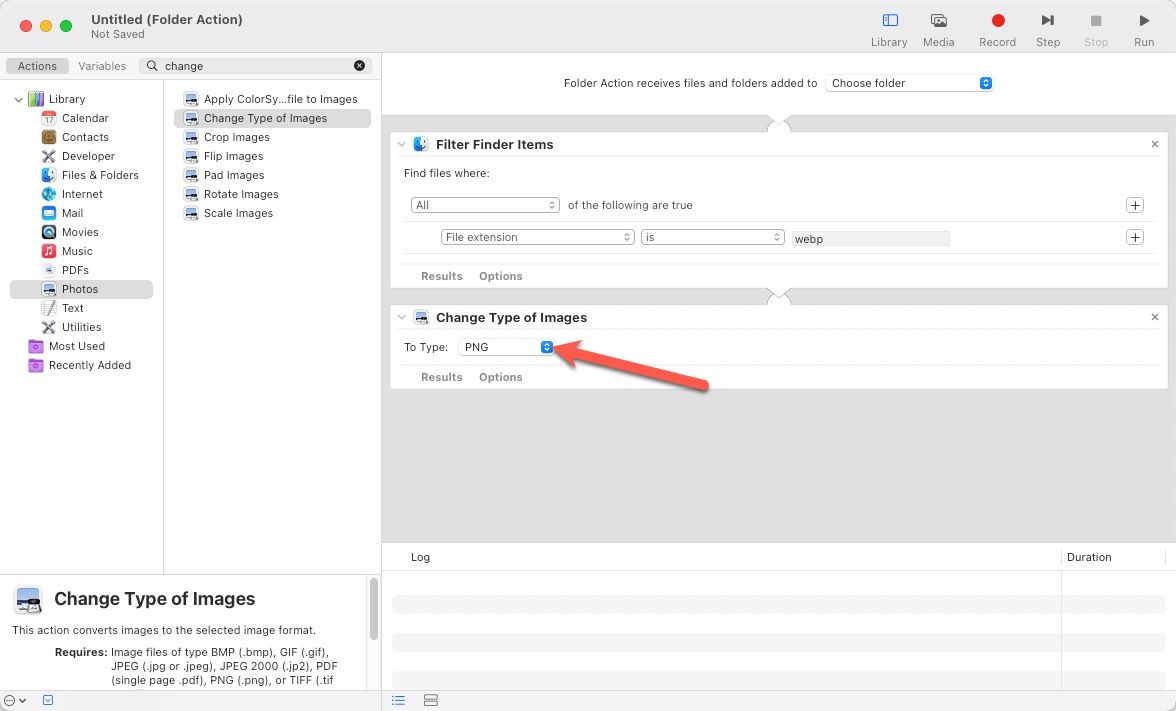Screen dimensions: 1176x711
Task: Remove the Filter Finder Items action
Action: (x=1155, y=144)
